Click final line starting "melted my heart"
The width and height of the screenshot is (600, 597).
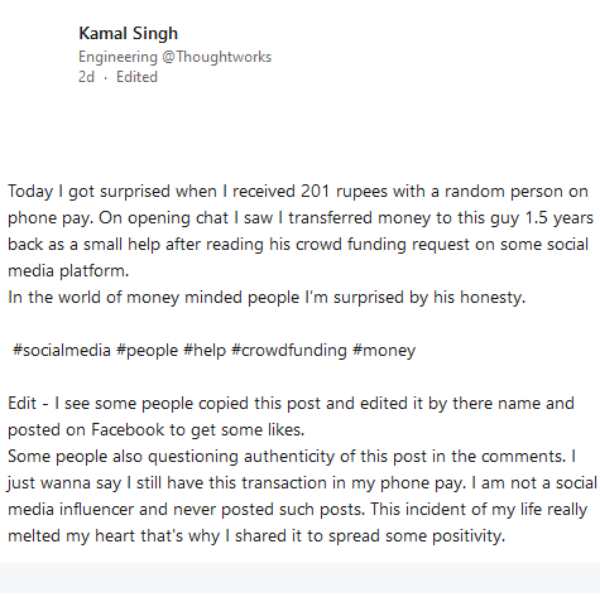pyautogui.click(x=256, y=535)
